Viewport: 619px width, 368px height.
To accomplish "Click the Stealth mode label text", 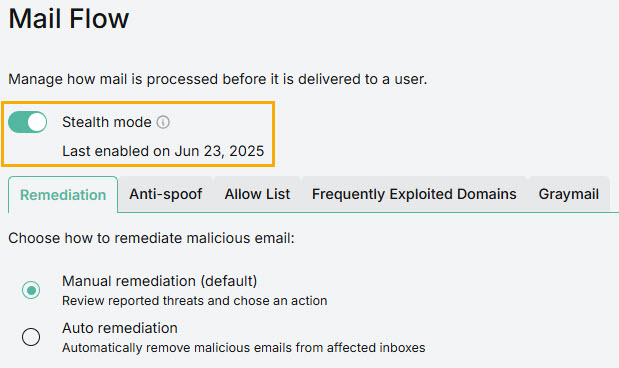I will tap(107, 122).
